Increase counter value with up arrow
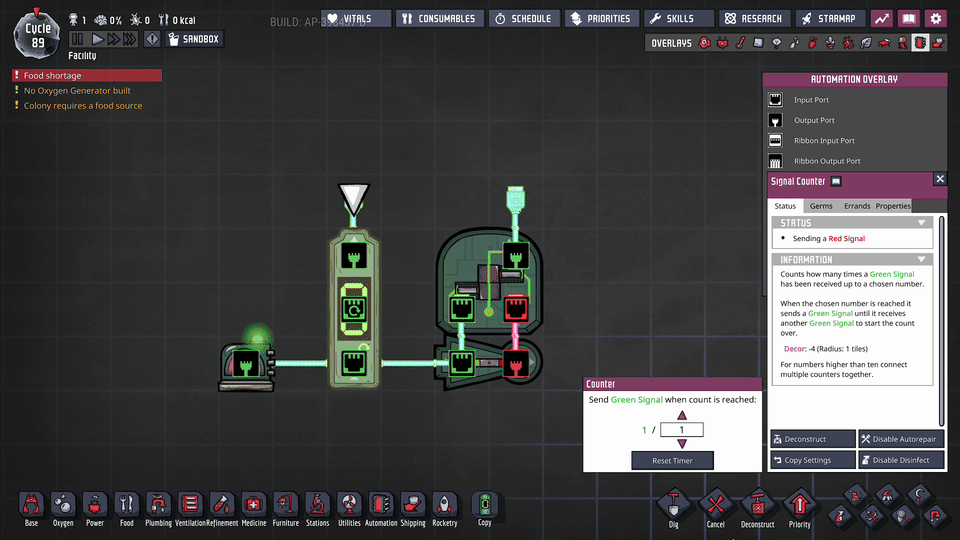The image size is (960, 540). coord(683,415)
